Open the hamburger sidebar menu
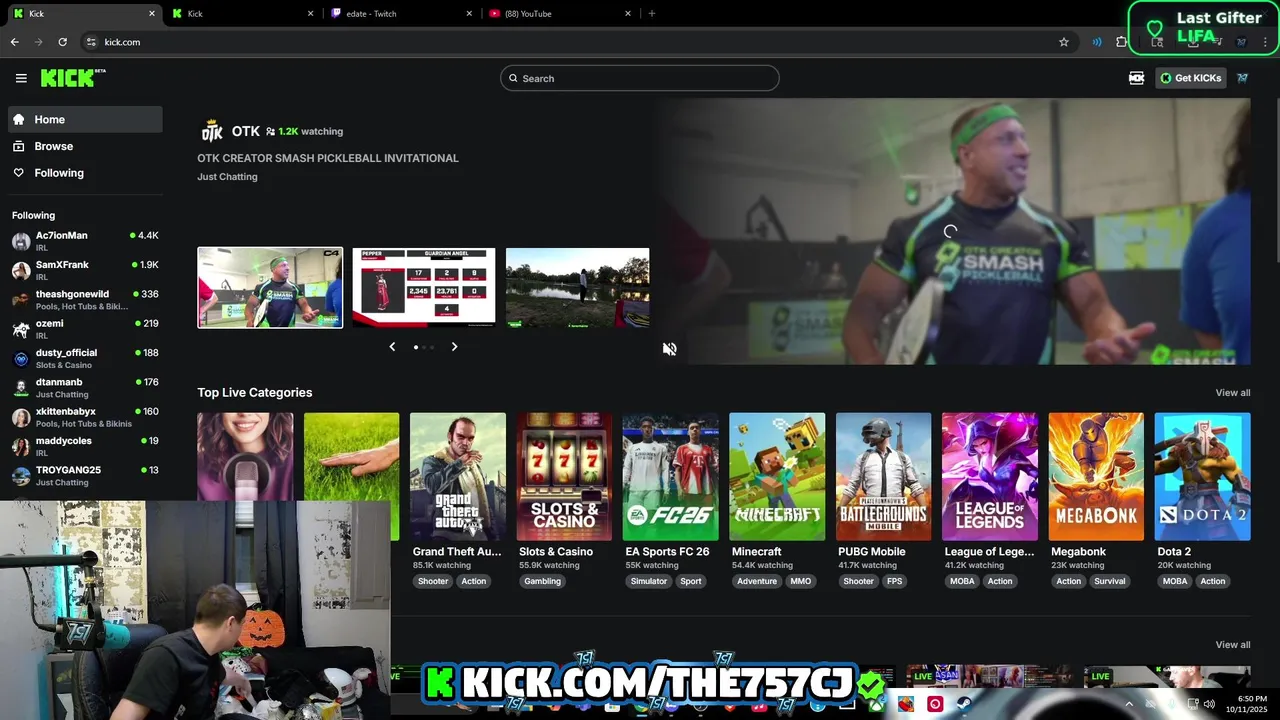Image resolution: width=1280 pixels, height=720 pixels. [x=21, y=78]
